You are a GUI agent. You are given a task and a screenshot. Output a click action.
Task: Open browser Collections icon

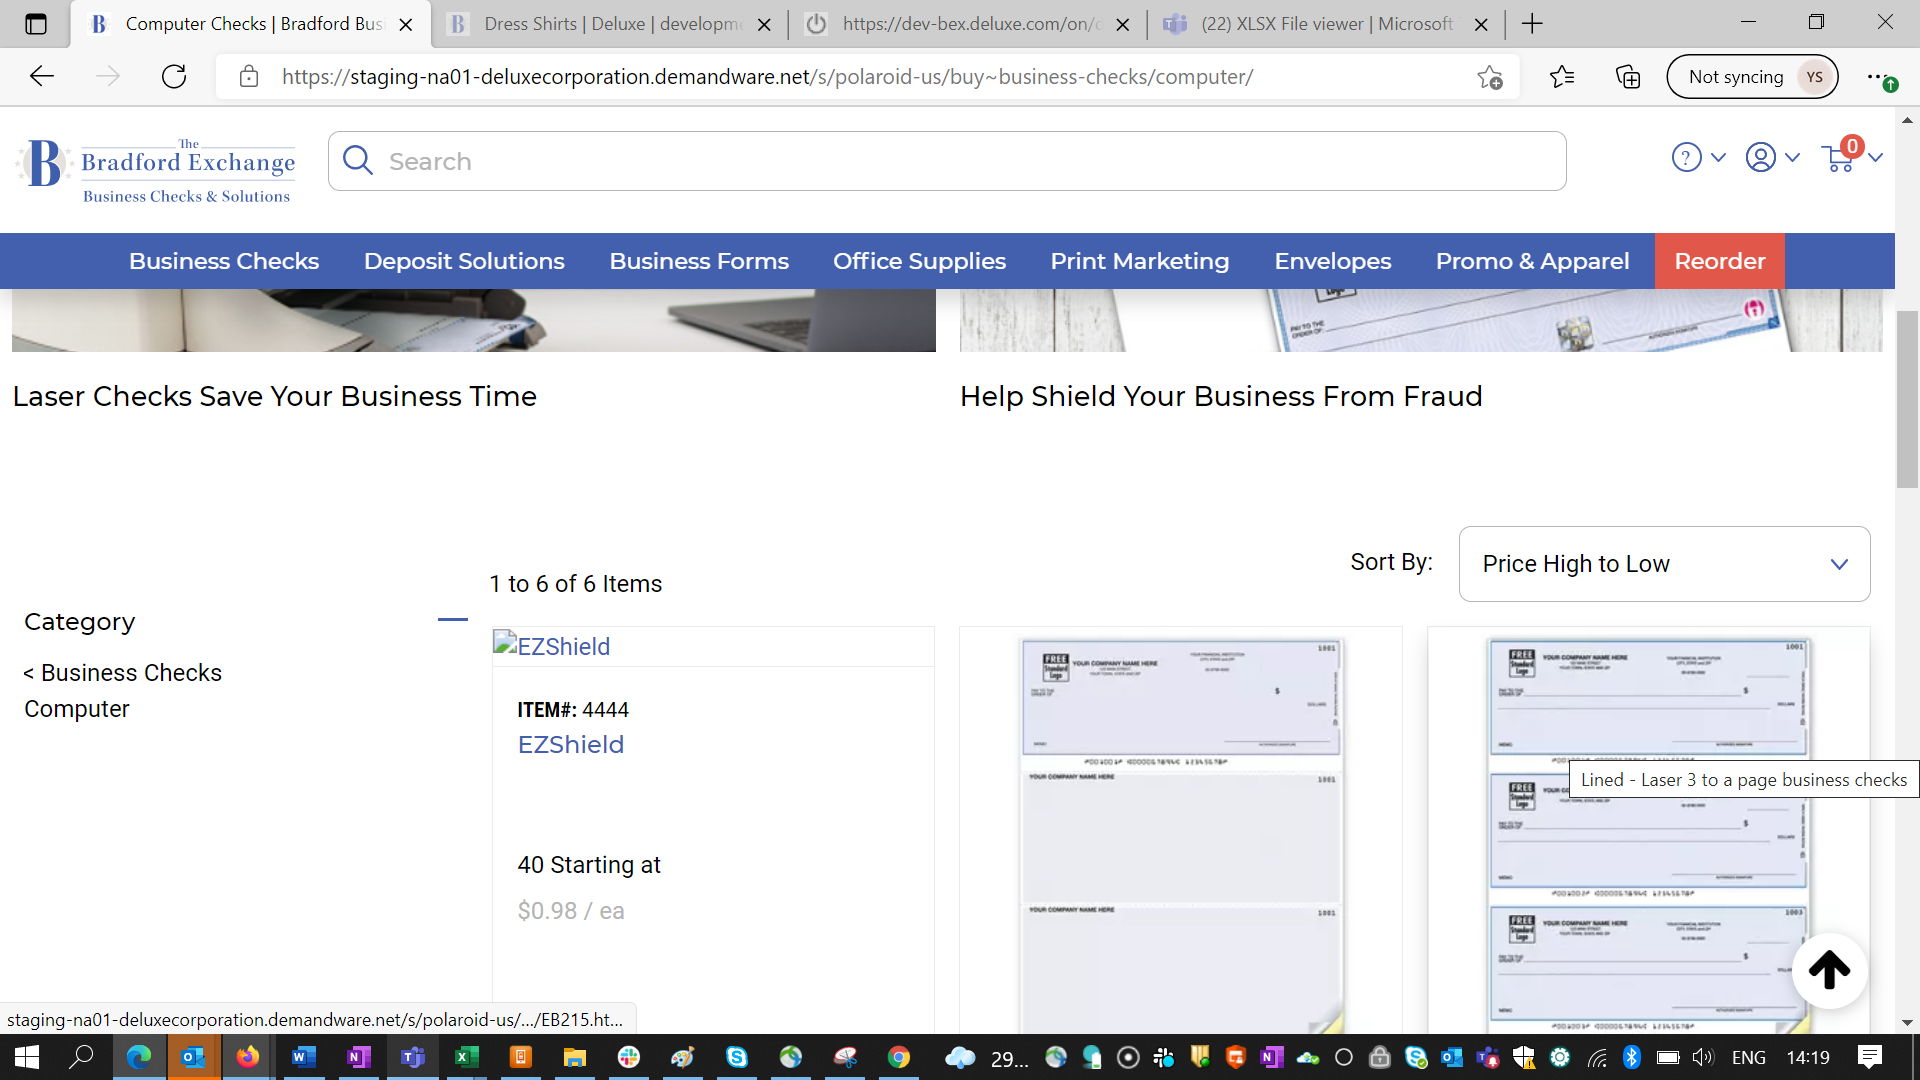click(x=1628, y=77)
